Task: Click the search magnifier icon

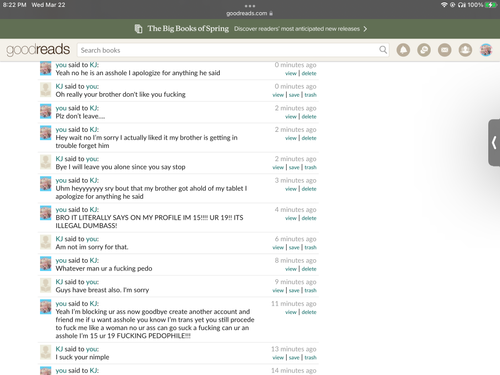Action: (383, 50)
